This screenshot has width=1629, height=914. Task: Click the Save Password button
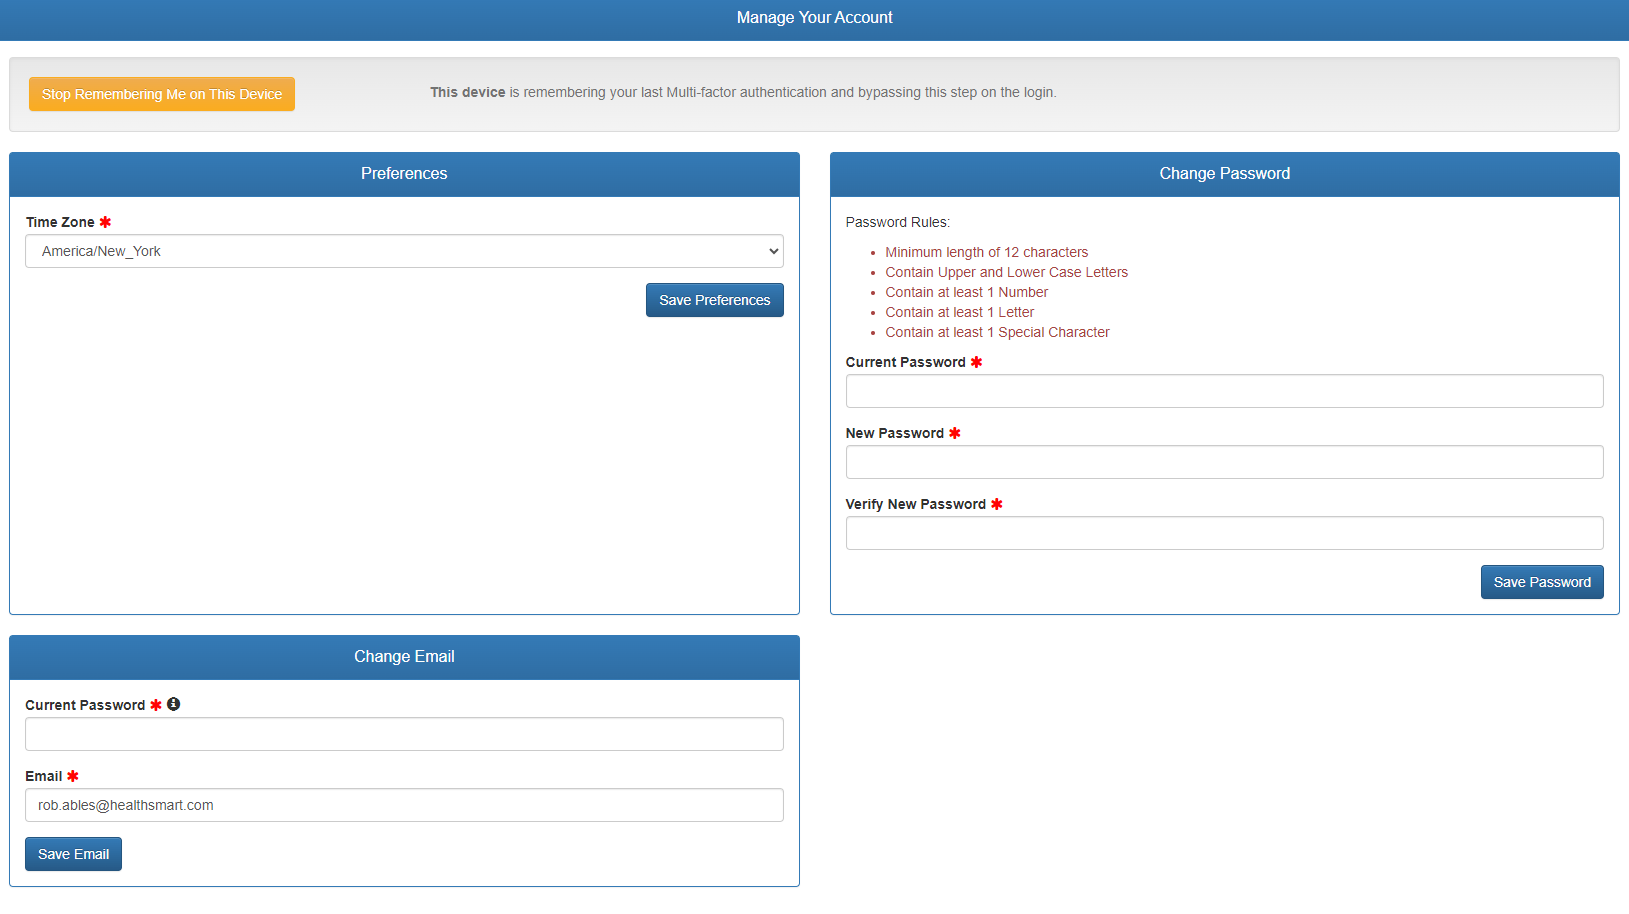1541,582
